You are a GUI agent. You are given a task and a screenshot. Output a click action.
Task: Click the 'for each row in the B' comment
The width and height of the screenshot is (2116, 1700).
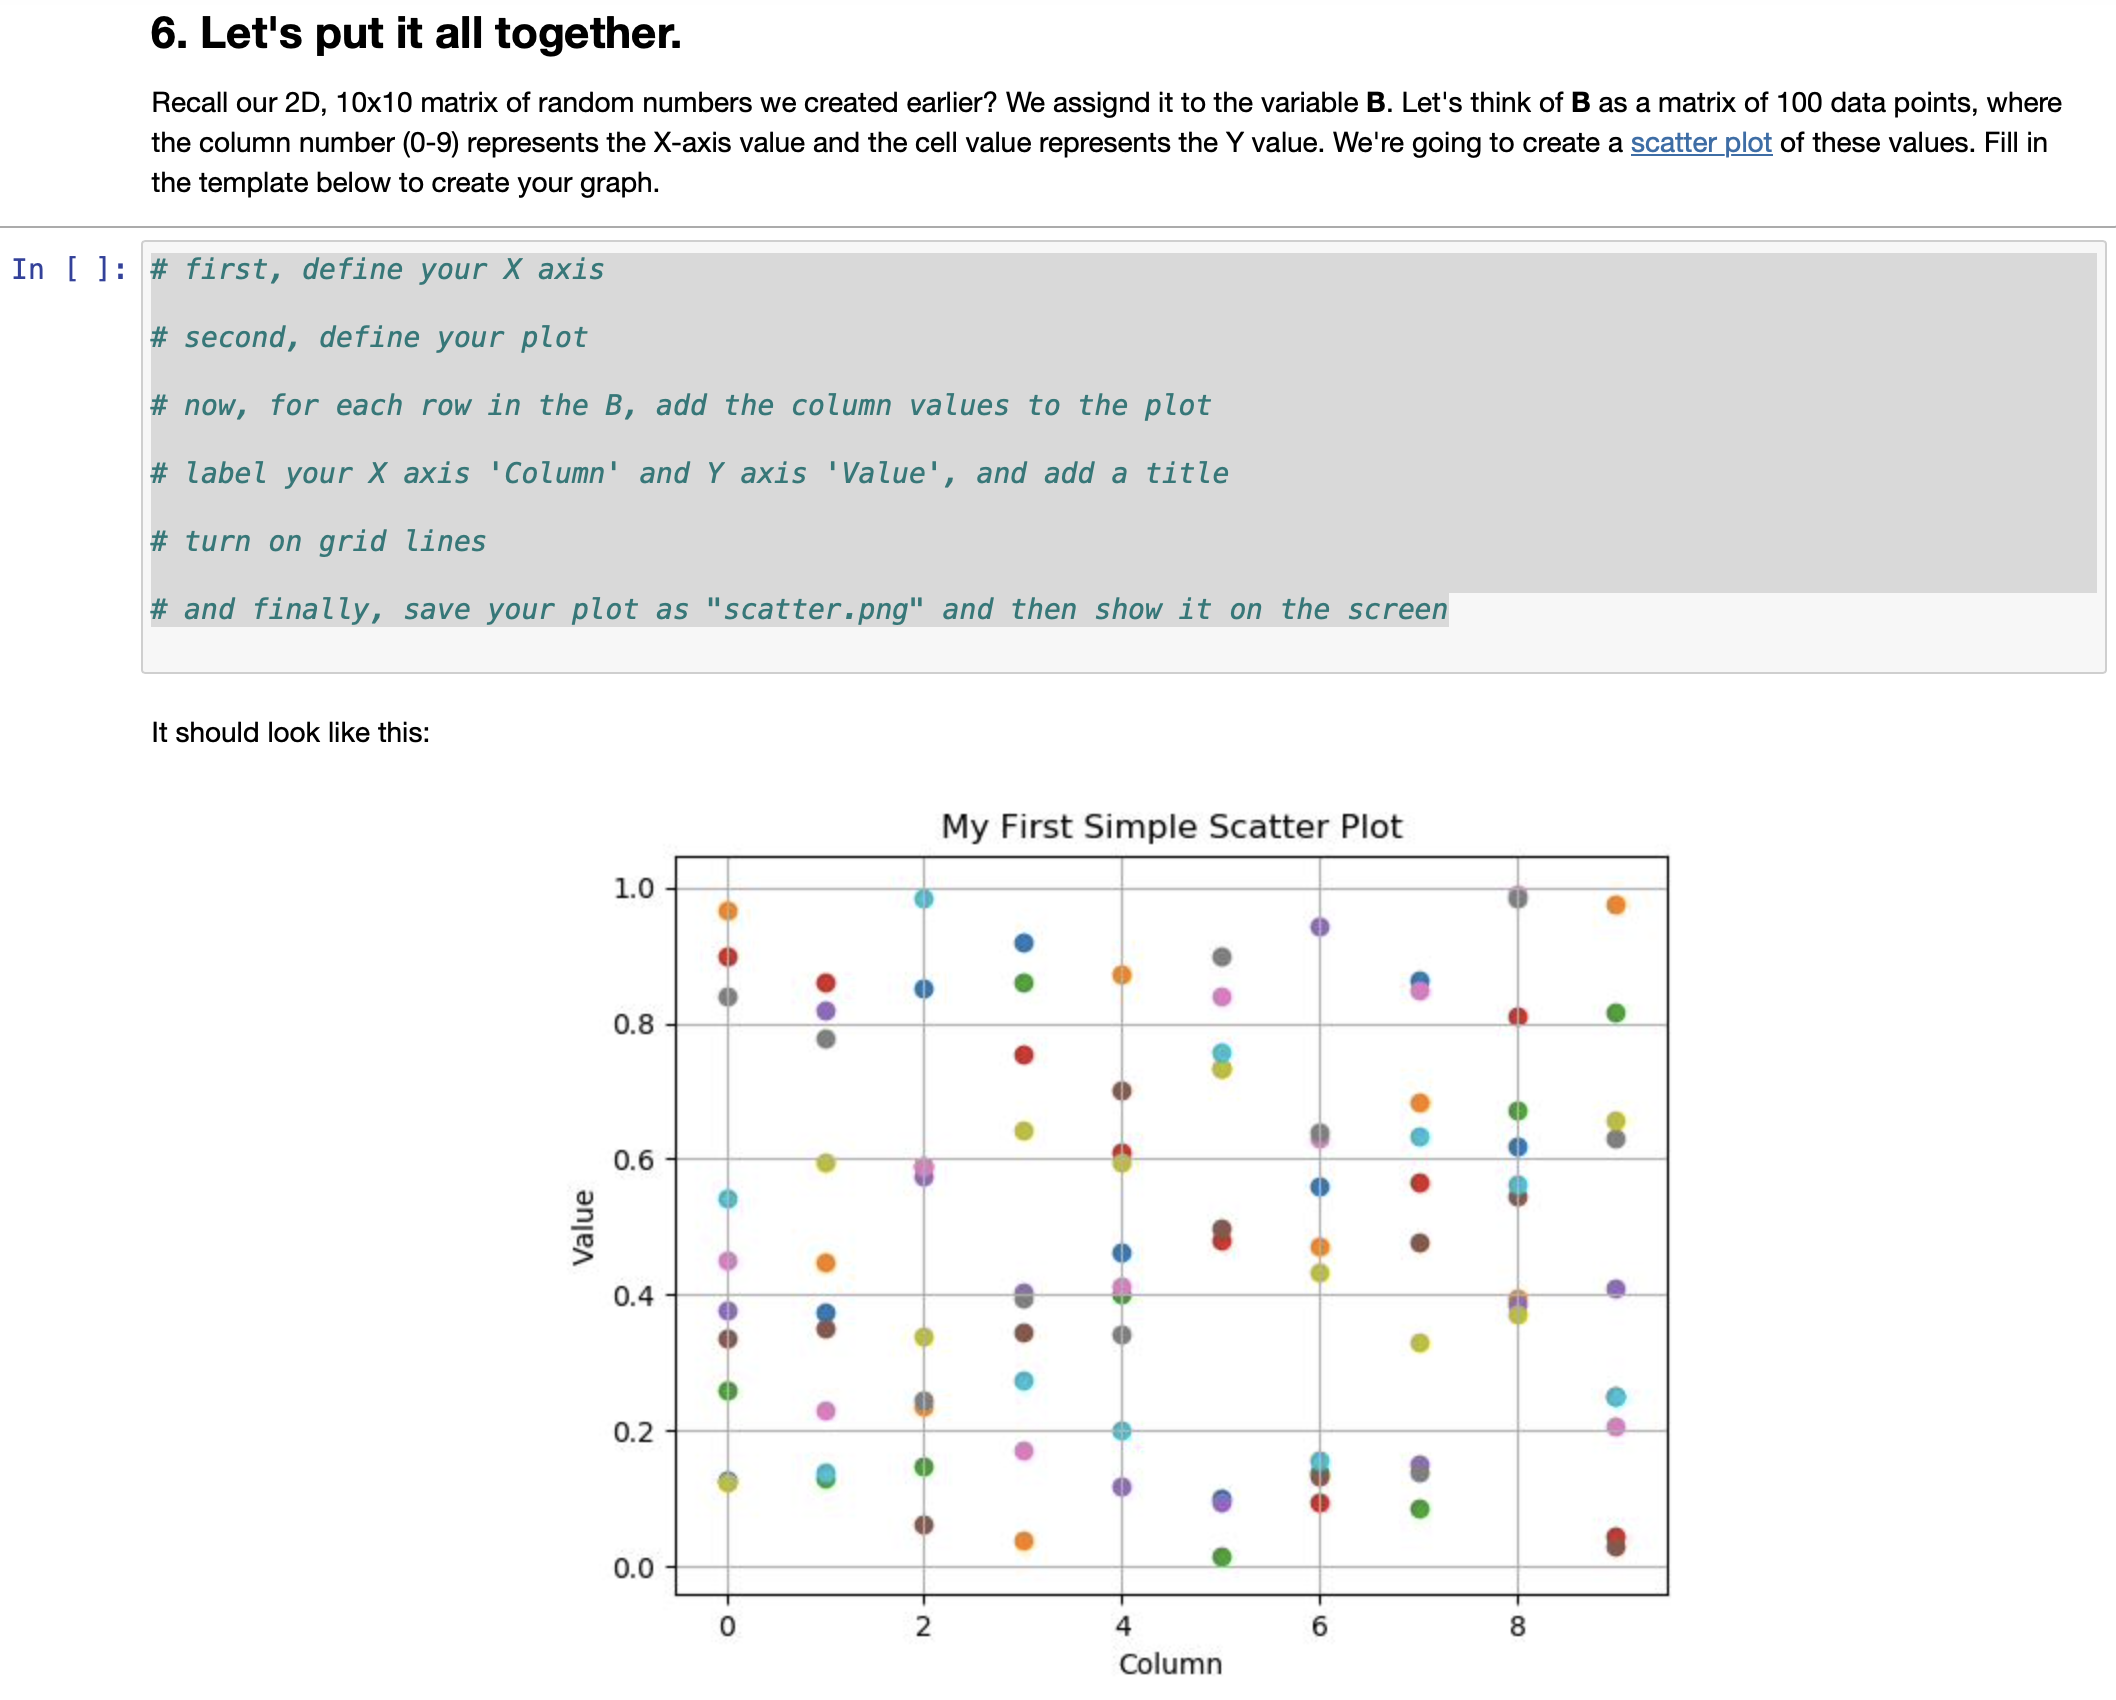(x=681, y=405)
